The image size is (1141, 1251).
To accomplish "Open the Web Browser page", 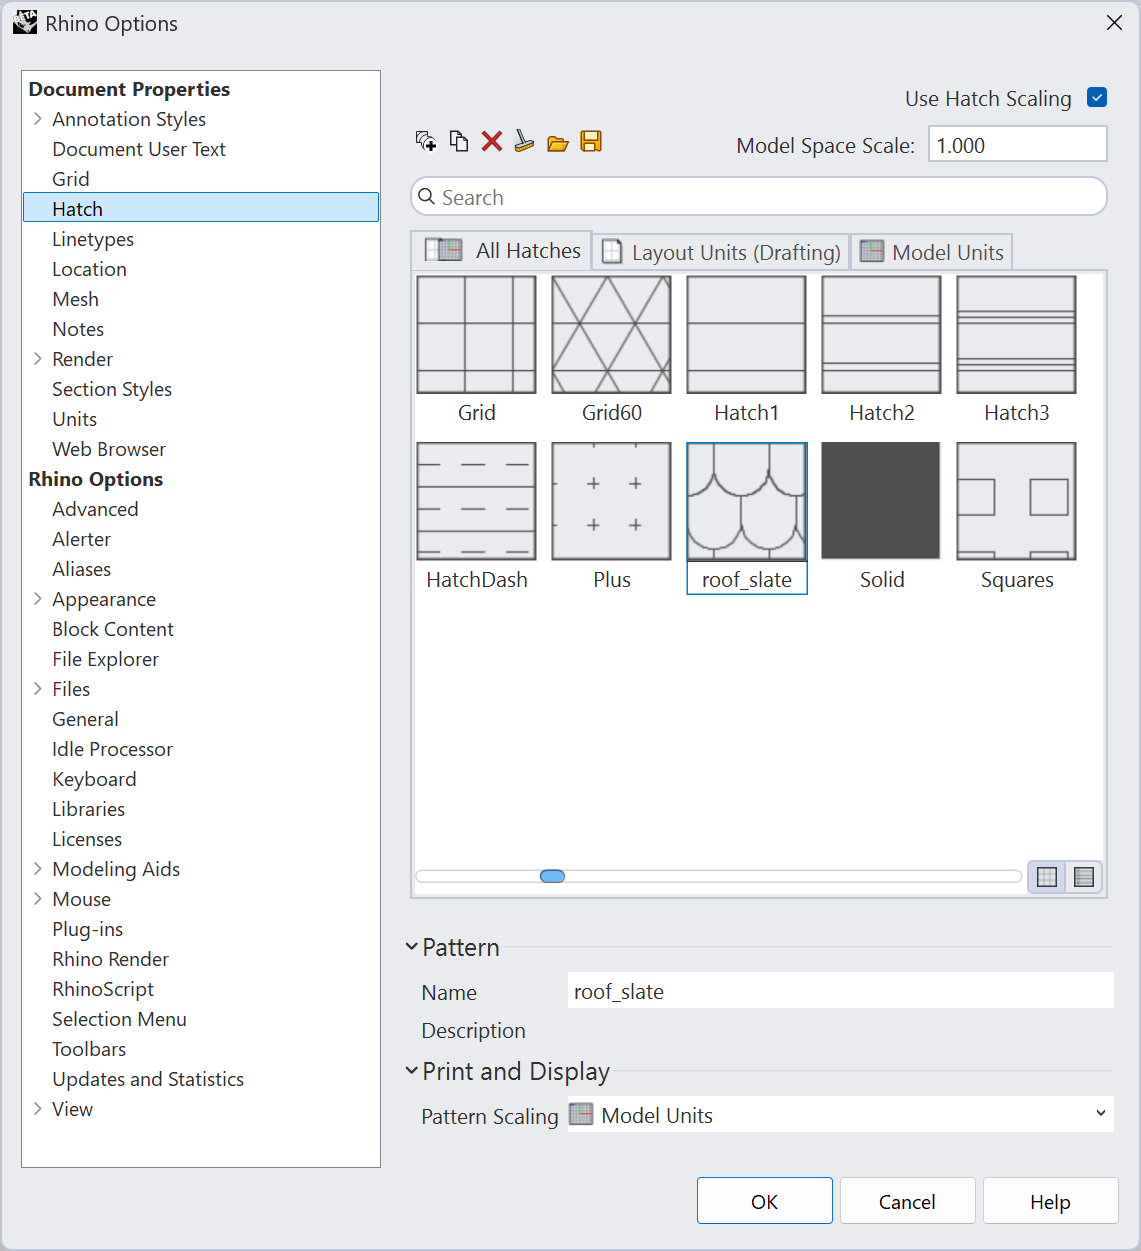I will [109, 449].
